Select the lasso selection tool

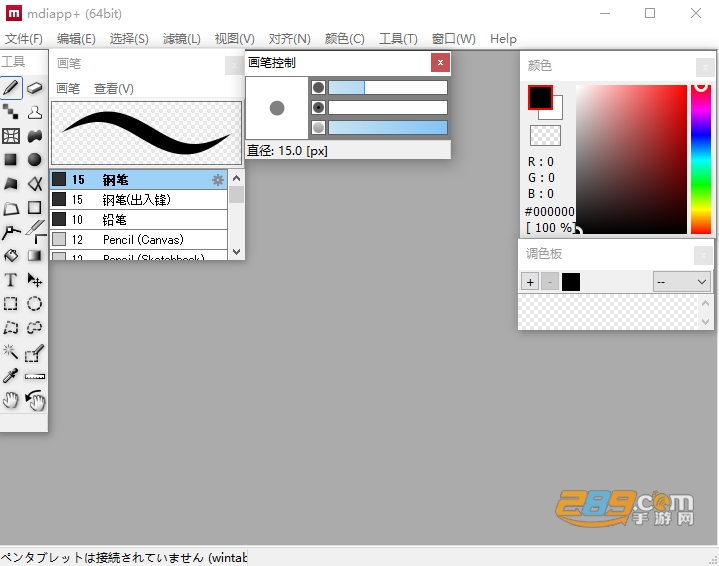point(35,327)
